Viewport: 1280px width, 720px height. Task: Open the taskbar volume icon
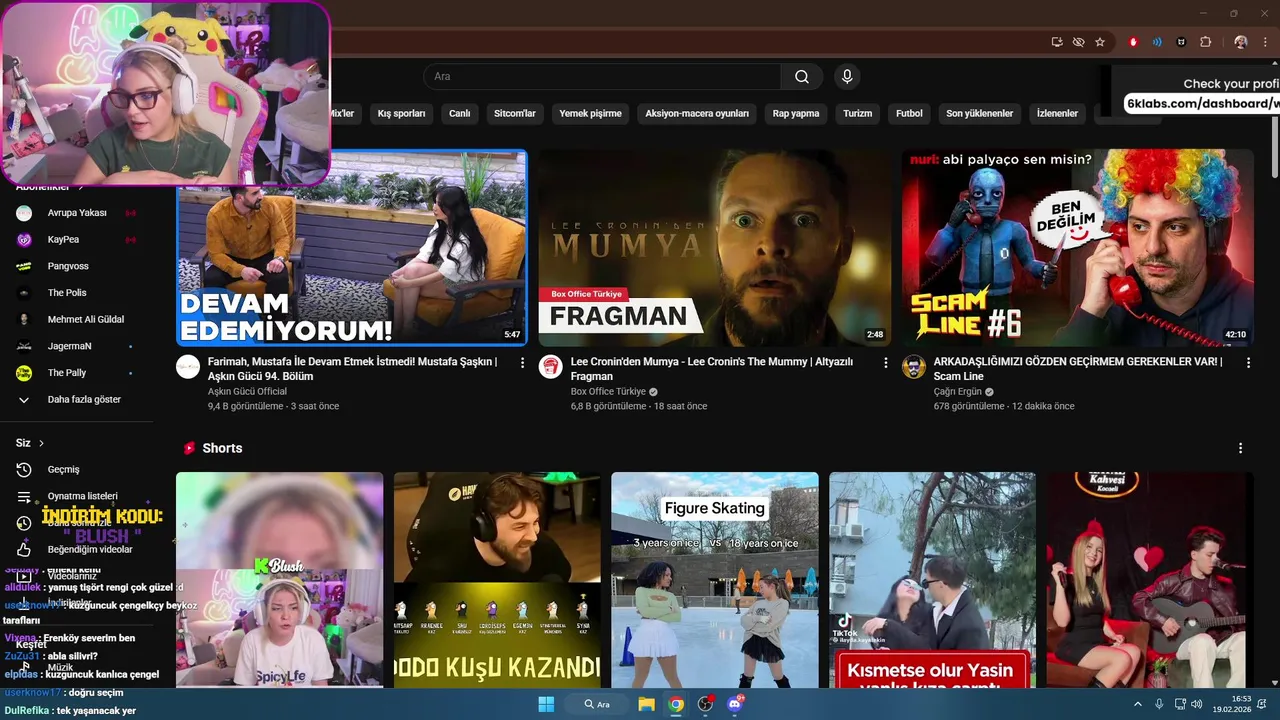(1197, 704)
